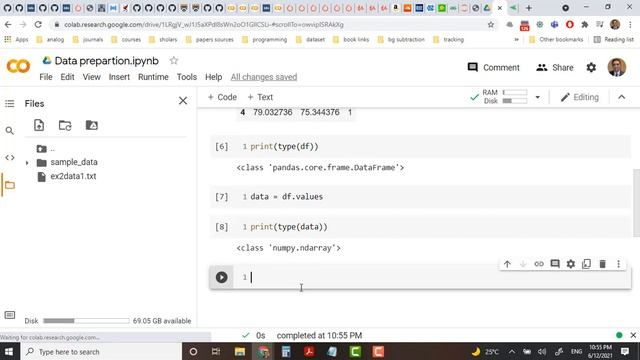Open table of contents sidebar icon
Viewport: 640px width, 360px height.
point(9,104)
